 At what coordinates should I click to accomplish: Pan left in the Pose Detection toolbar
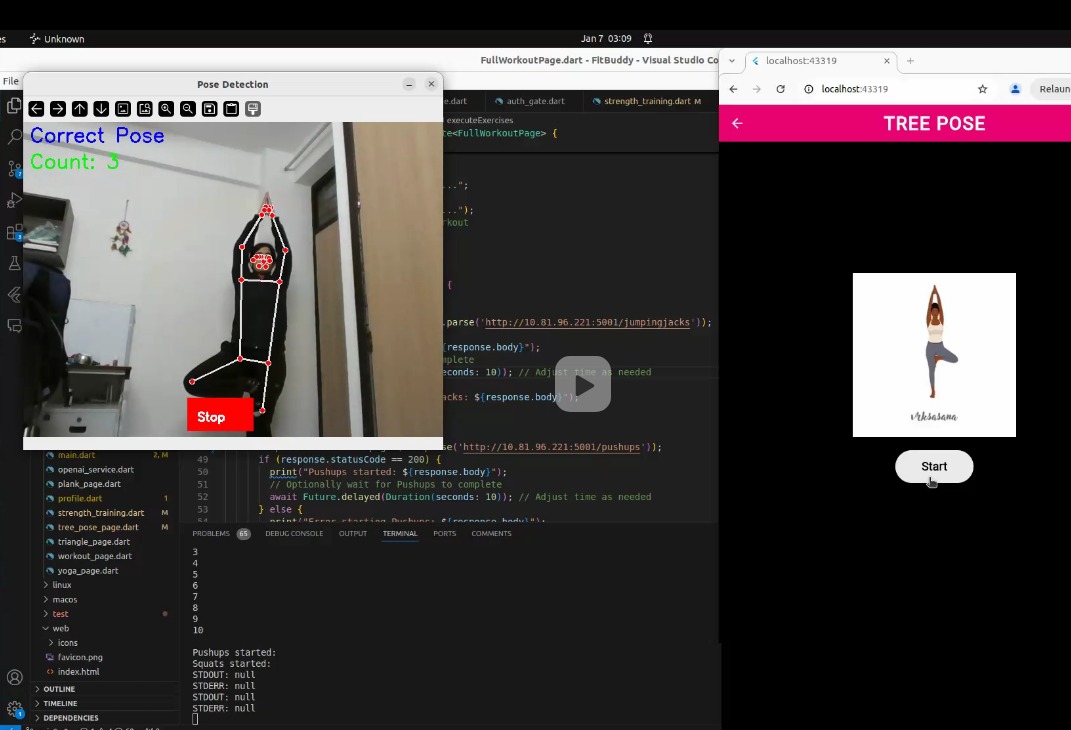pyautogui.click(x=36, y=109)
